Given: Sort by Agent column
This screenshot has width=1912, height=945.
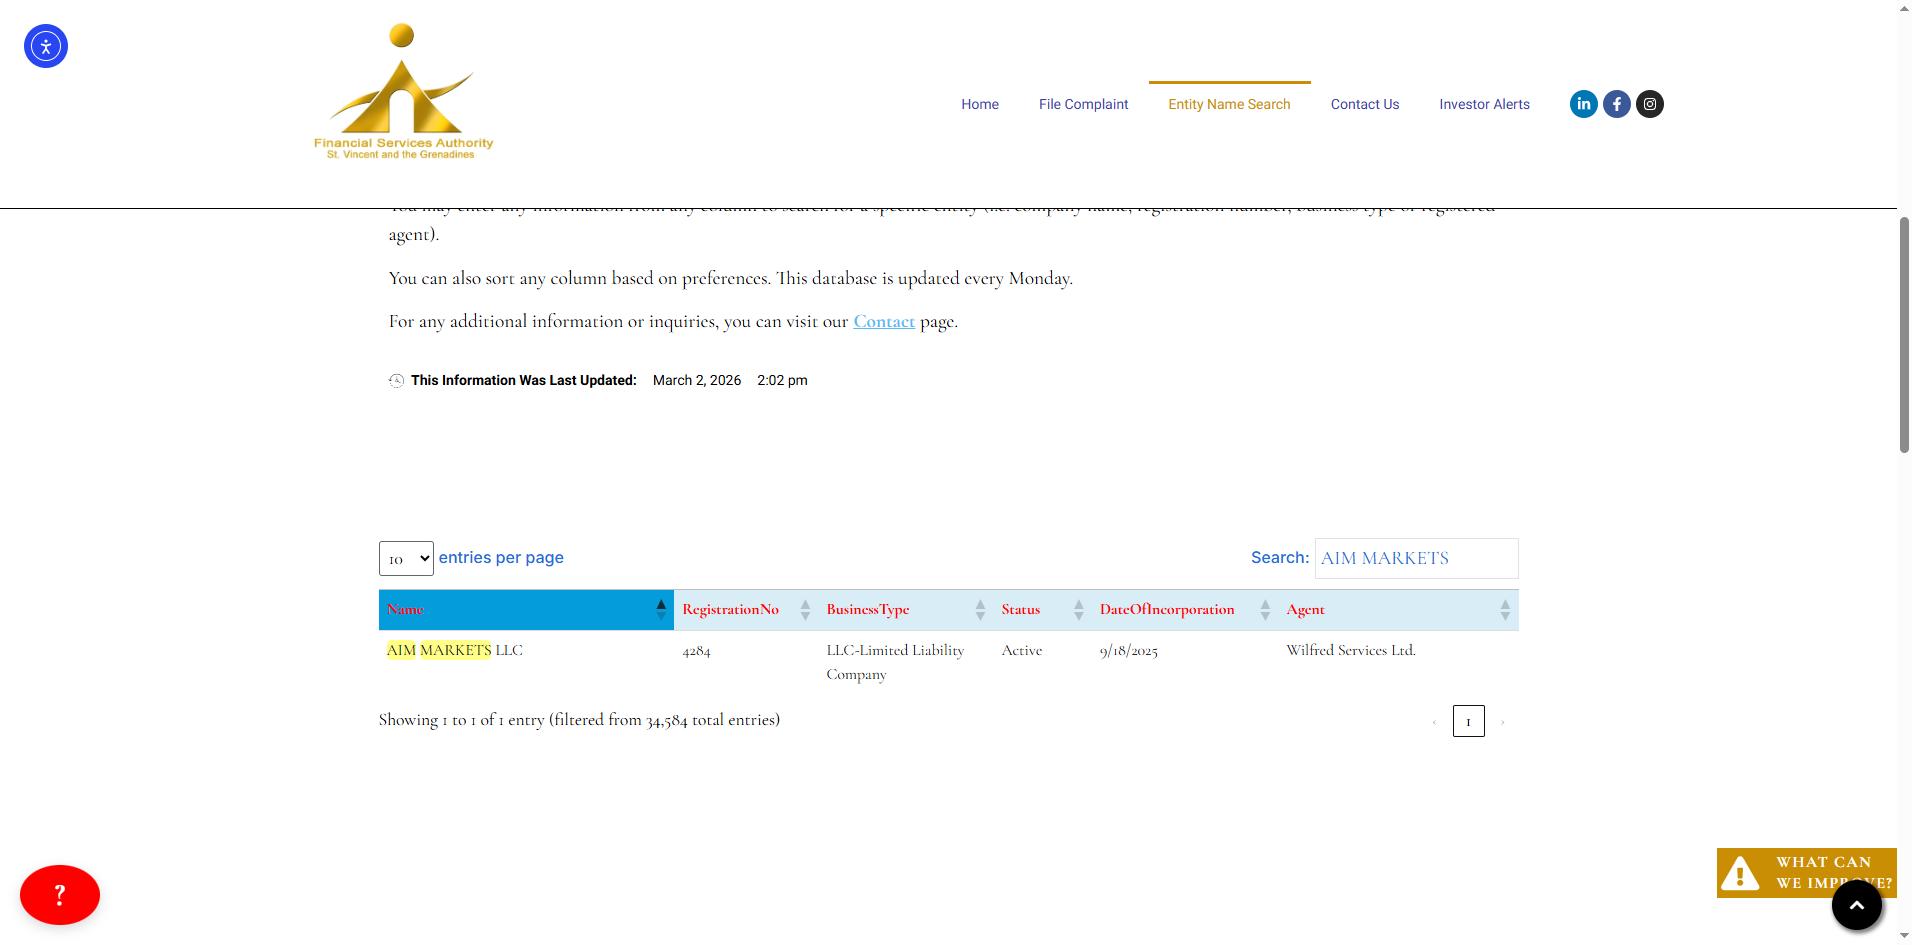Looking at the screenshot, I should (x=1398, y=610).
